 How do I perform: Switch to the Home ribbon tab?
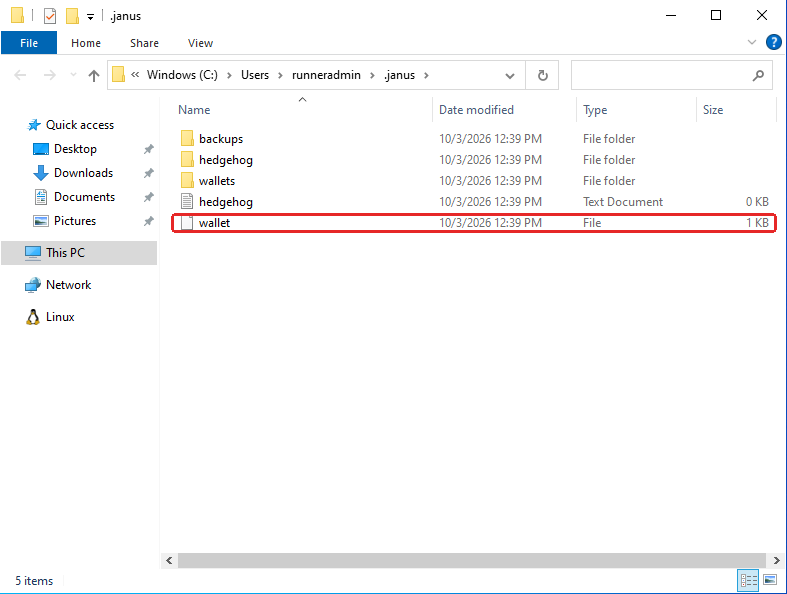[86, 43]
